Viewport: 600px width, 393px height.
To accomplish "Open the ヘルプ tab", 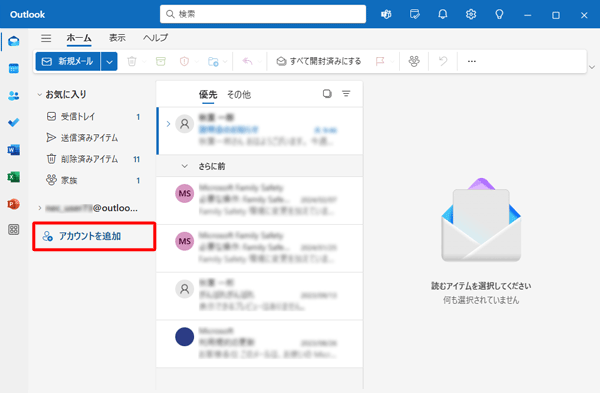I will pos(155,38).
